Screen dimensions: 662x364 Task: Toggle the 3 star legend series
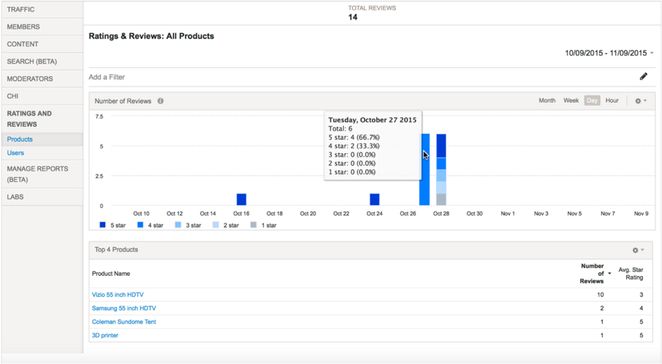coord(188,225)
